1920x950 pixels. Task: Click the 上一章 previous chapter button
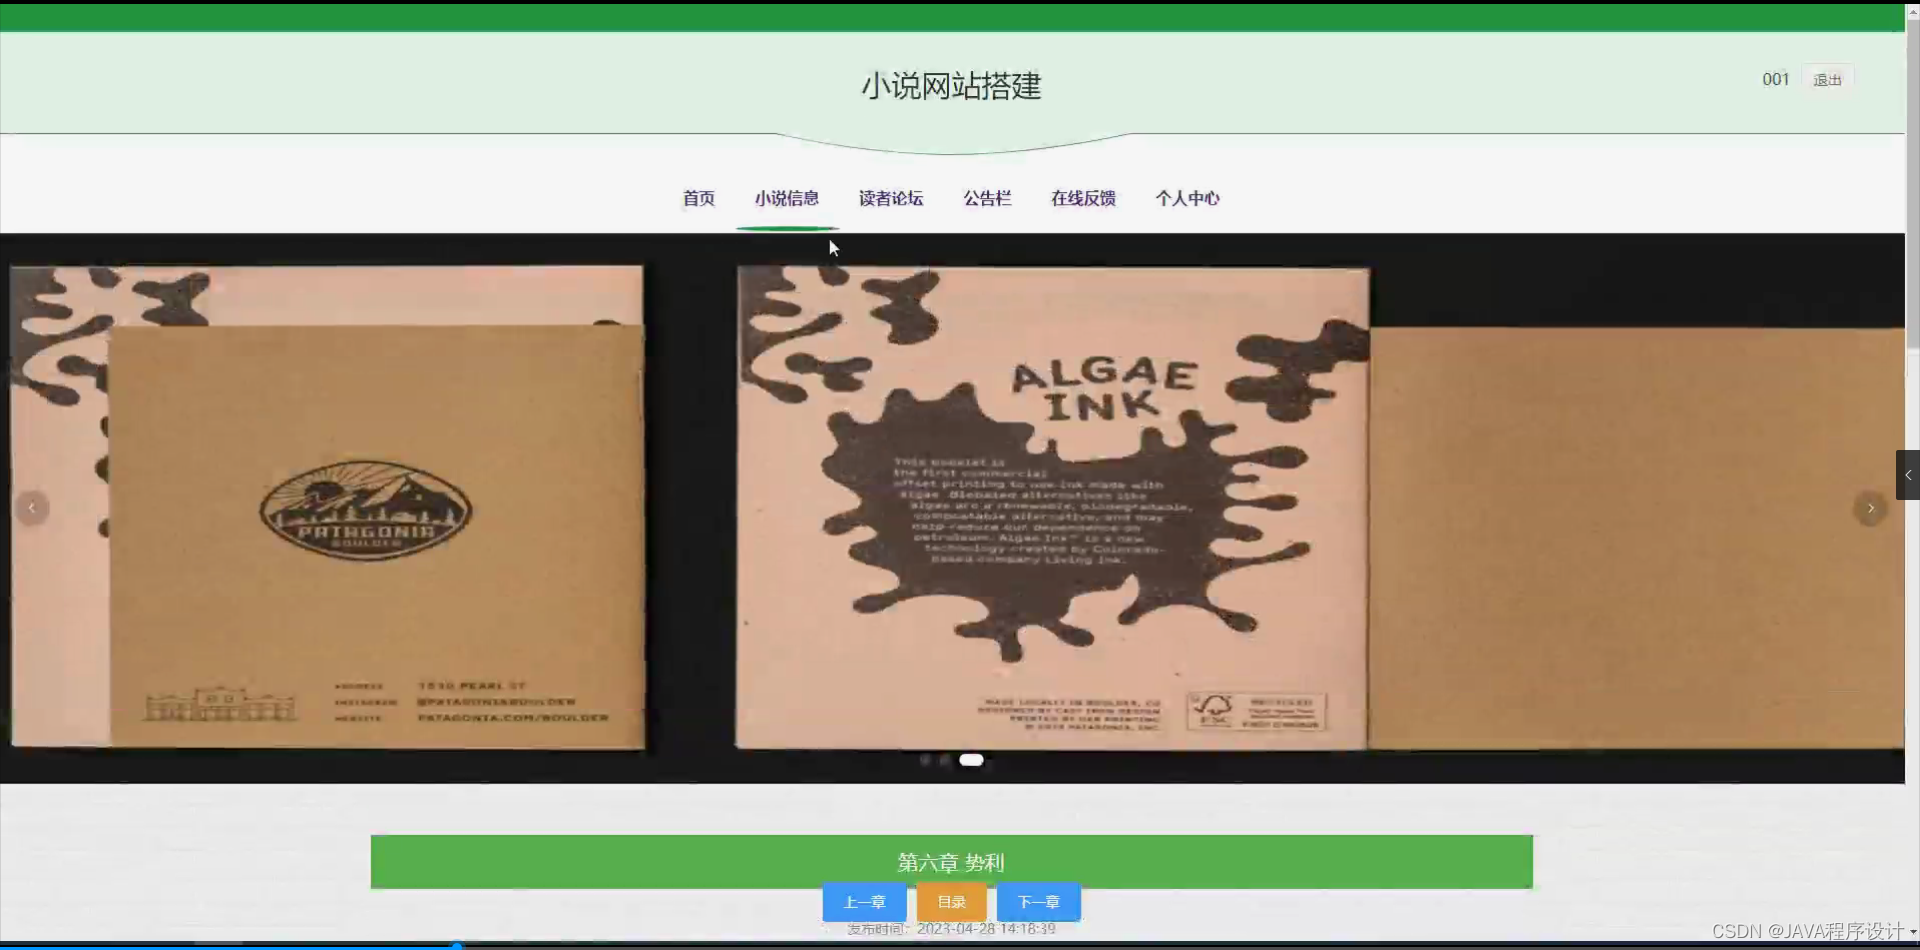click(x=864, y=902)
